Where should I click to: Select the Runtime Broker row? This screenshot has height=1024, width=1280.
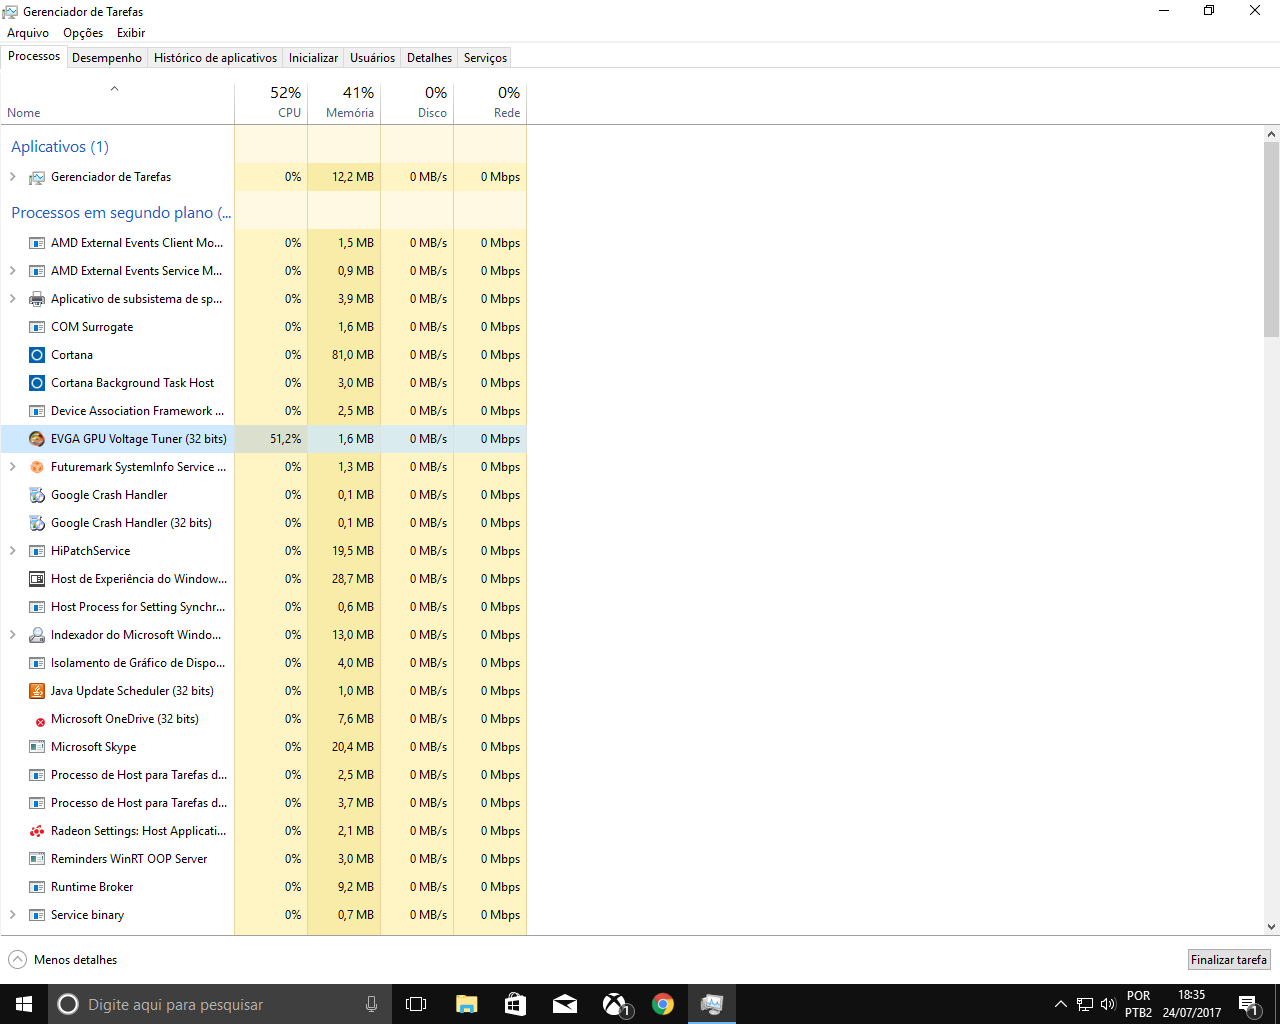(263, 887)
